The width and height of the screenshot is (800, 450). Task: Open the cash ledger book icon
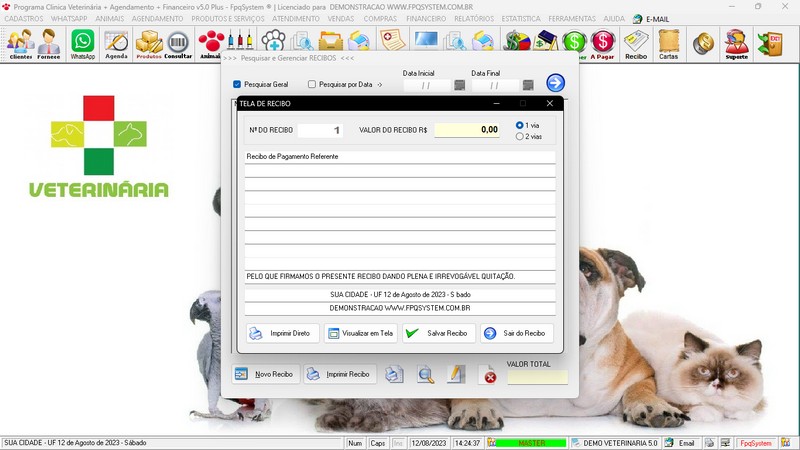[x=545, y=41]
